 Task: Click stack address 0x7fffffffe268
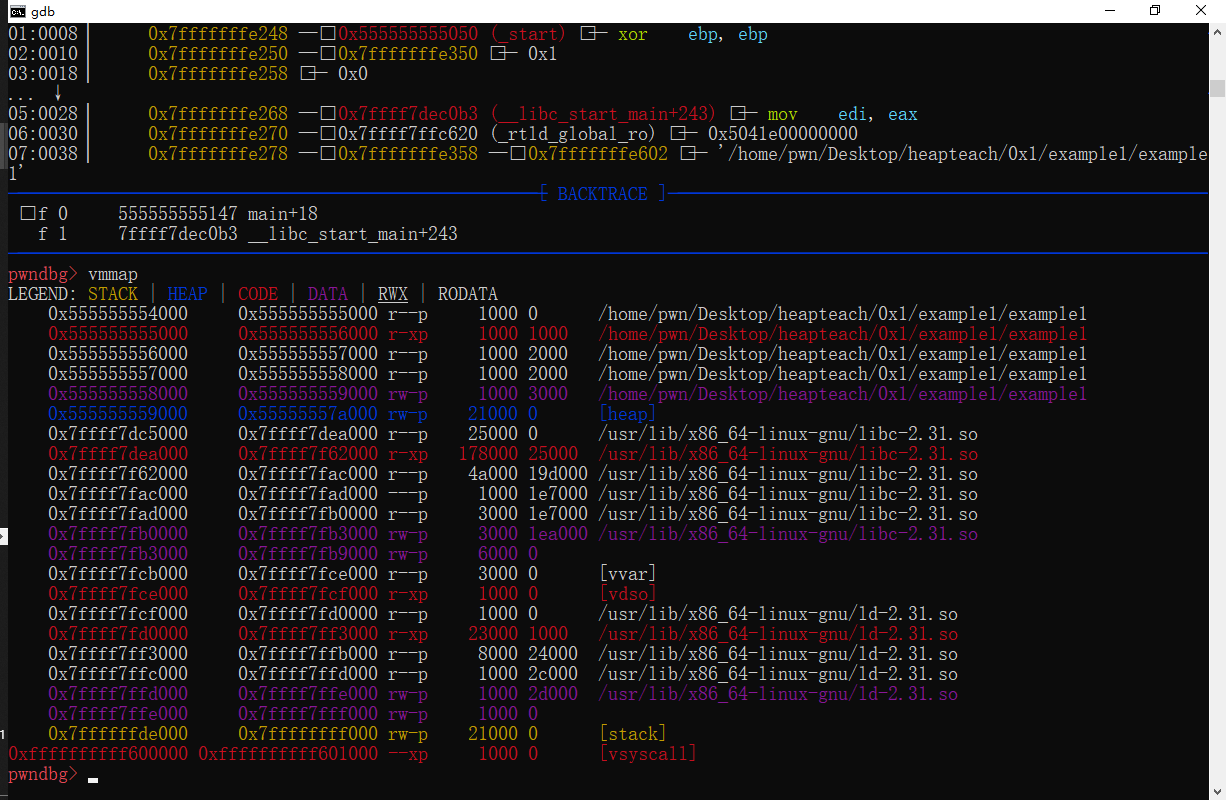tap(218, 114)
